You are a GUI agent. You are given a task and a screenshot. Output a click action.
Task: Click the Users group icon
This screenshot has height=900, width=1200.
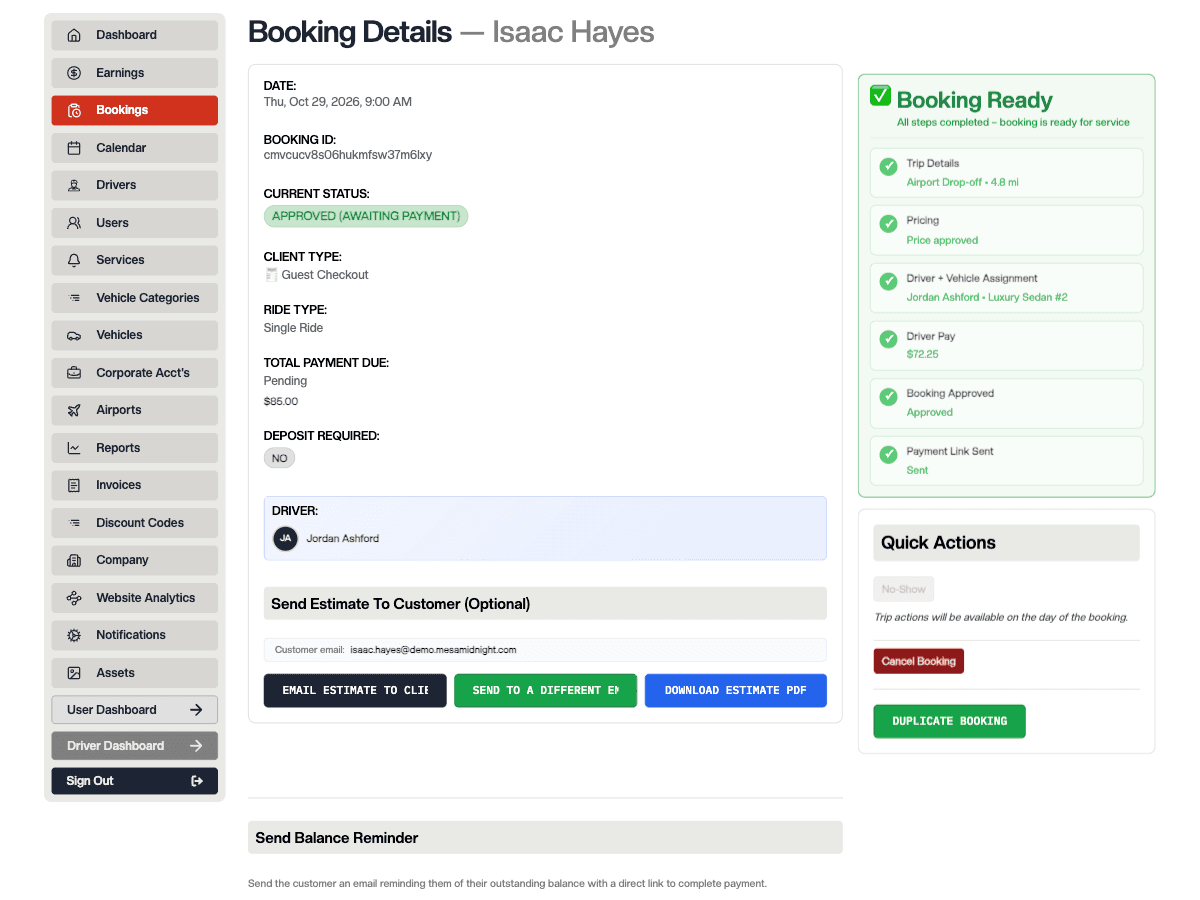74,223
